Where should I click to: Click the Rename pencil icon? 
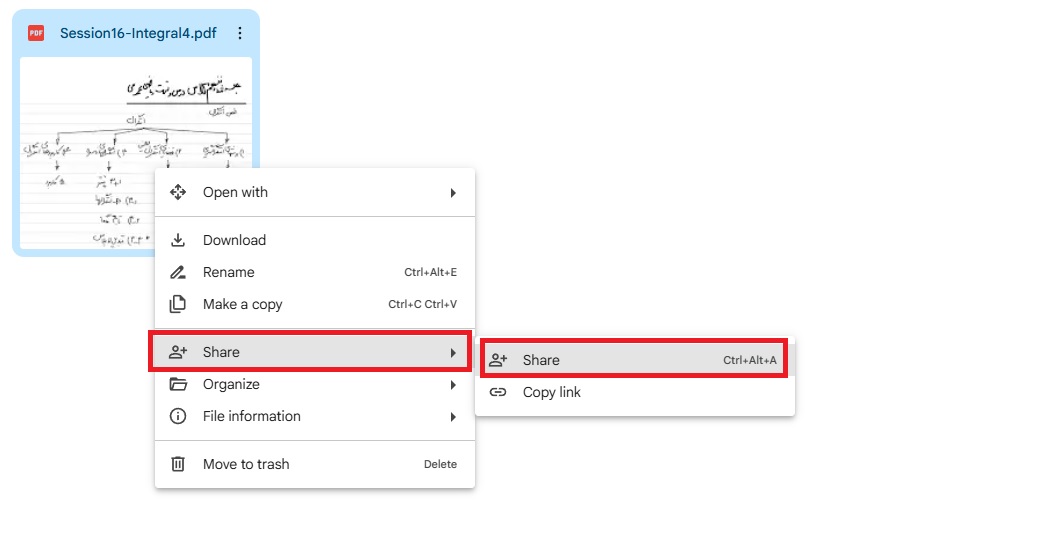click(x=178, y=272)
